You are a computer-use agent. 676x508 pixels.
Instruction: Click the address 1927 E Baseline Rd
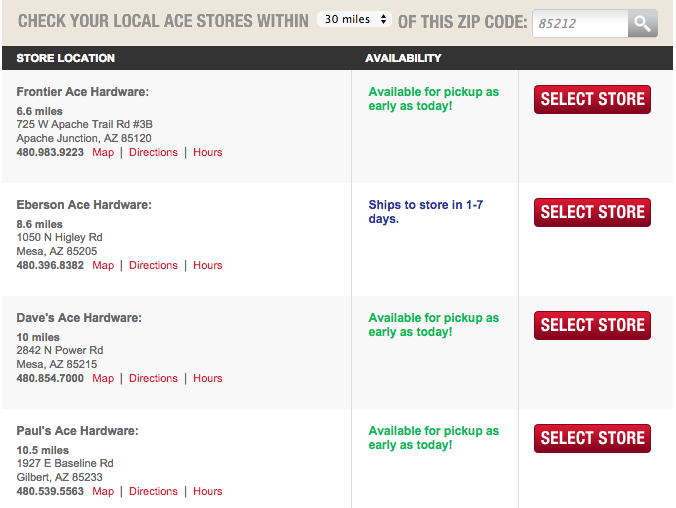tap(65, 463)
